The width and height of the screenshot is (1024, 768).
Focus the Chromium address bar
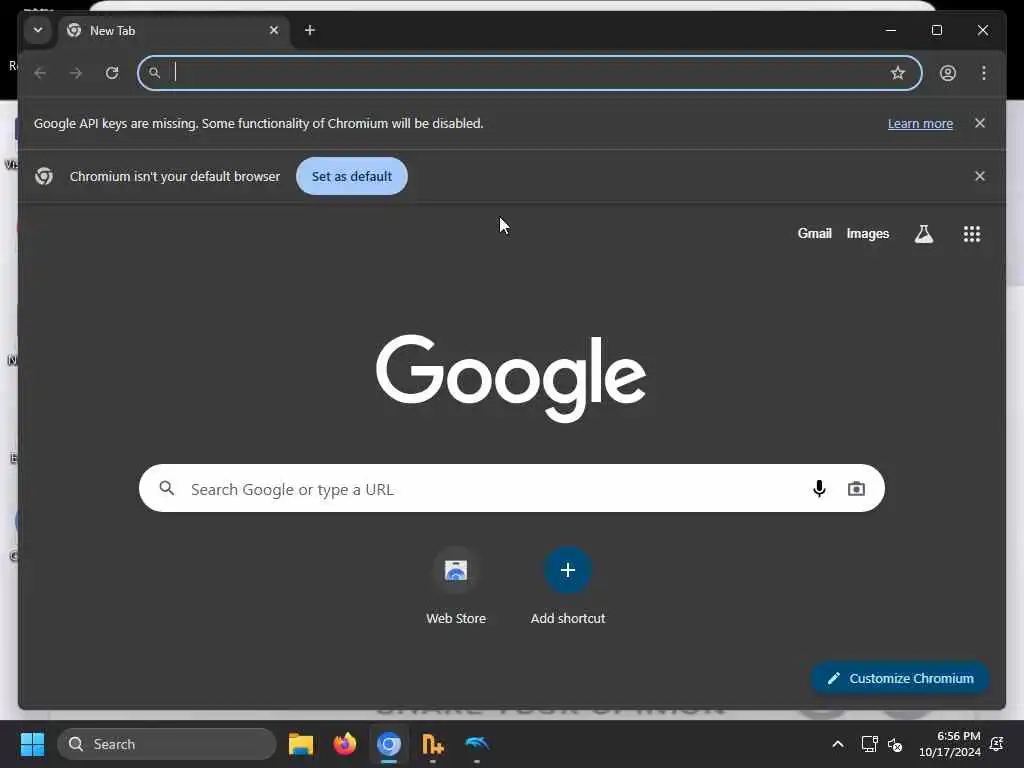tap(530, 73)
